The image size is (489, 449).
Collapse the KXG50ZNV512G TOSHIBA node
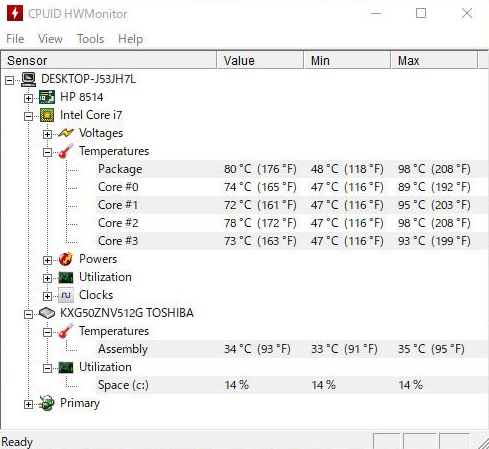click(28, 314)
